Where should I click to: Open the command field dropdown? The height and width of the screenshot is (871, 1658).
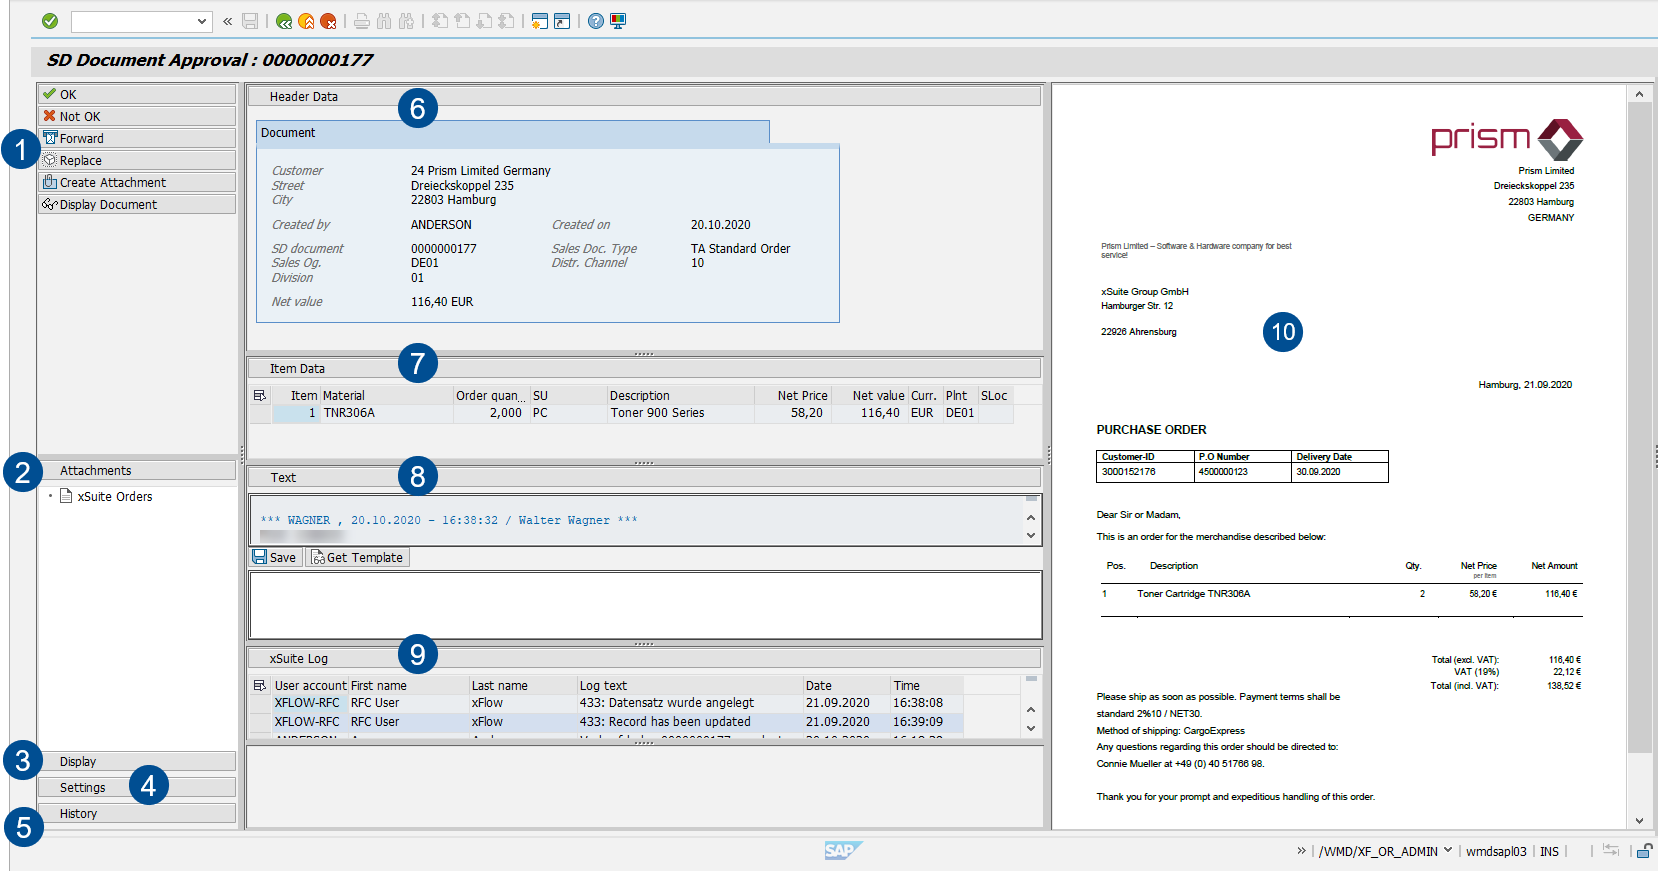[202, 21]
